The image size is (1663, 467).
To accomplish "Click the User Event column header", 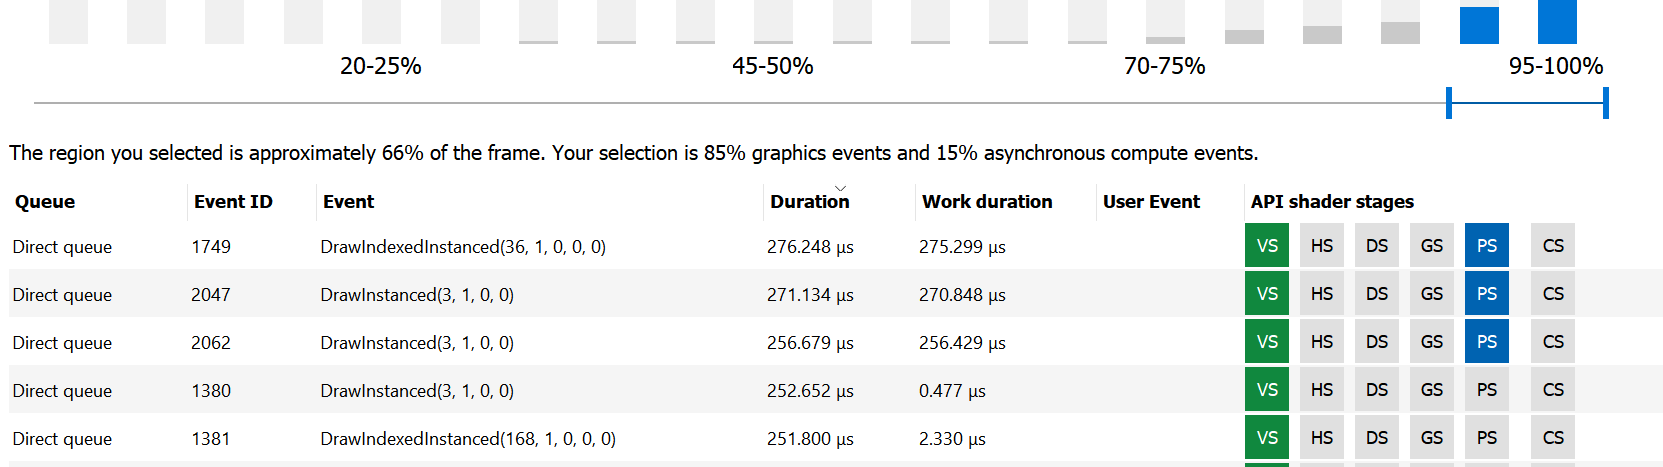I will [1151, 202].
